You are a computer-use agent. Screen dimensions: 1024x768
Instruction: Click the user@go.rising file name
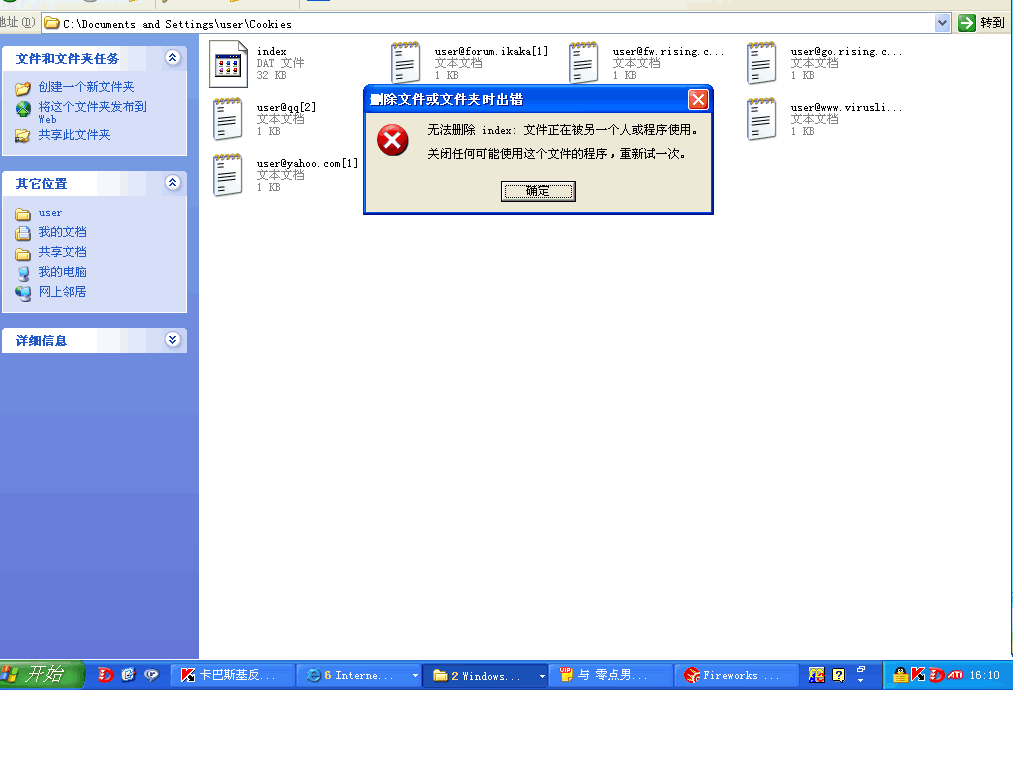[846, 51]
